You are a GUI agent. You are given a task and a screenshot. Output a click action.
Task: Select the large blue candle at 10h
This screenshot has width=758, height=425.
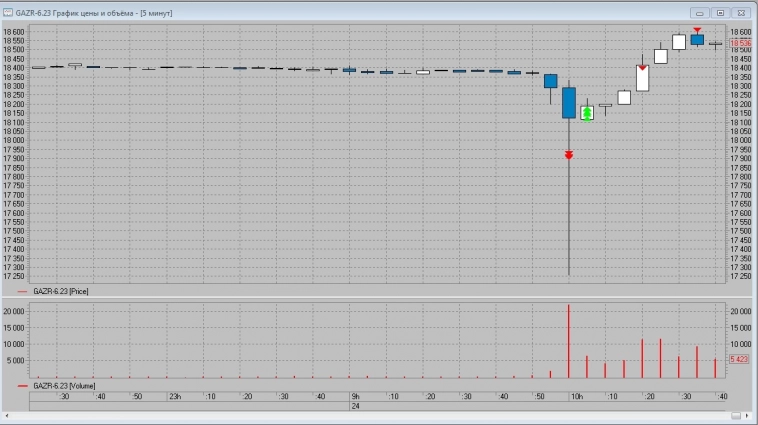click(x=569, y=103)
